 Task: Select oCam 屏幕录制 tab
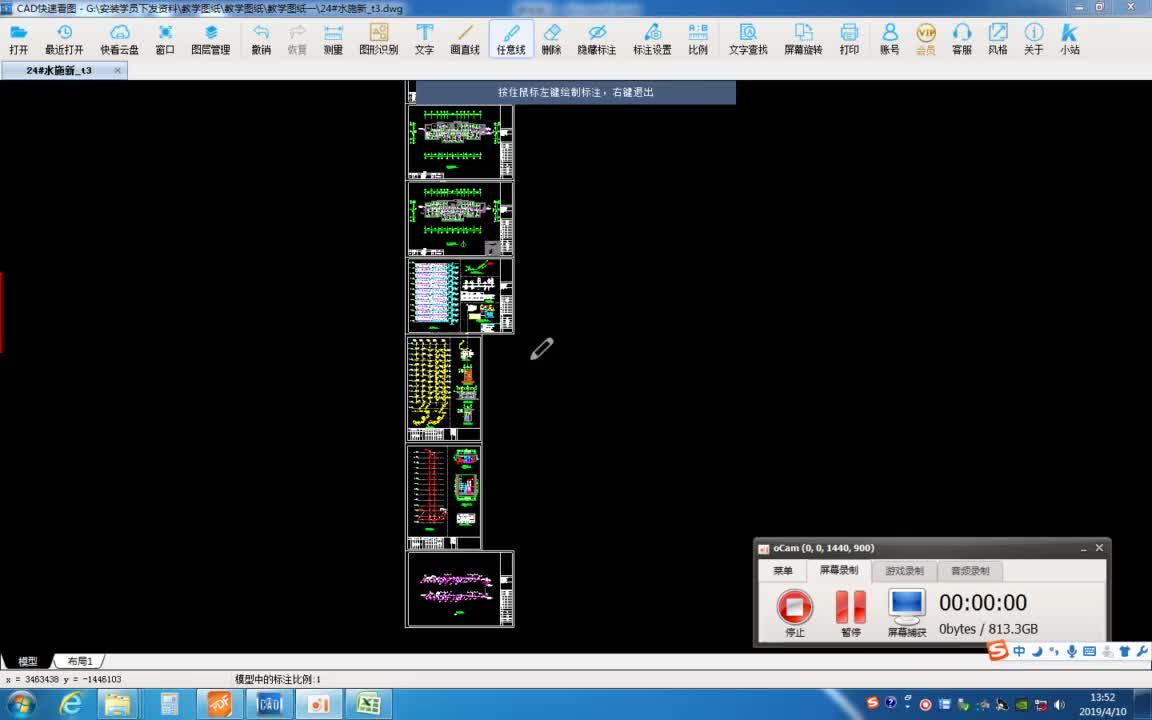tap(838, 570)
